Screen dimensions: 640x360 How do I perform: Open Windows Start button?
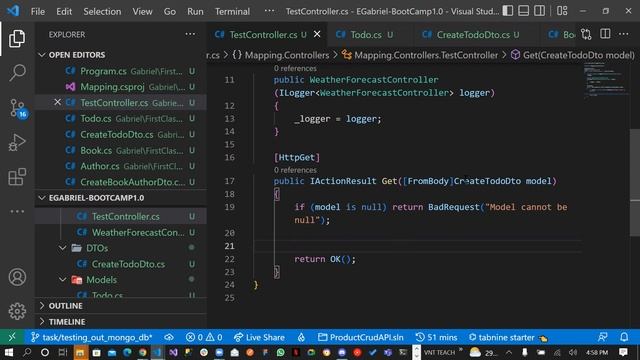8,352
